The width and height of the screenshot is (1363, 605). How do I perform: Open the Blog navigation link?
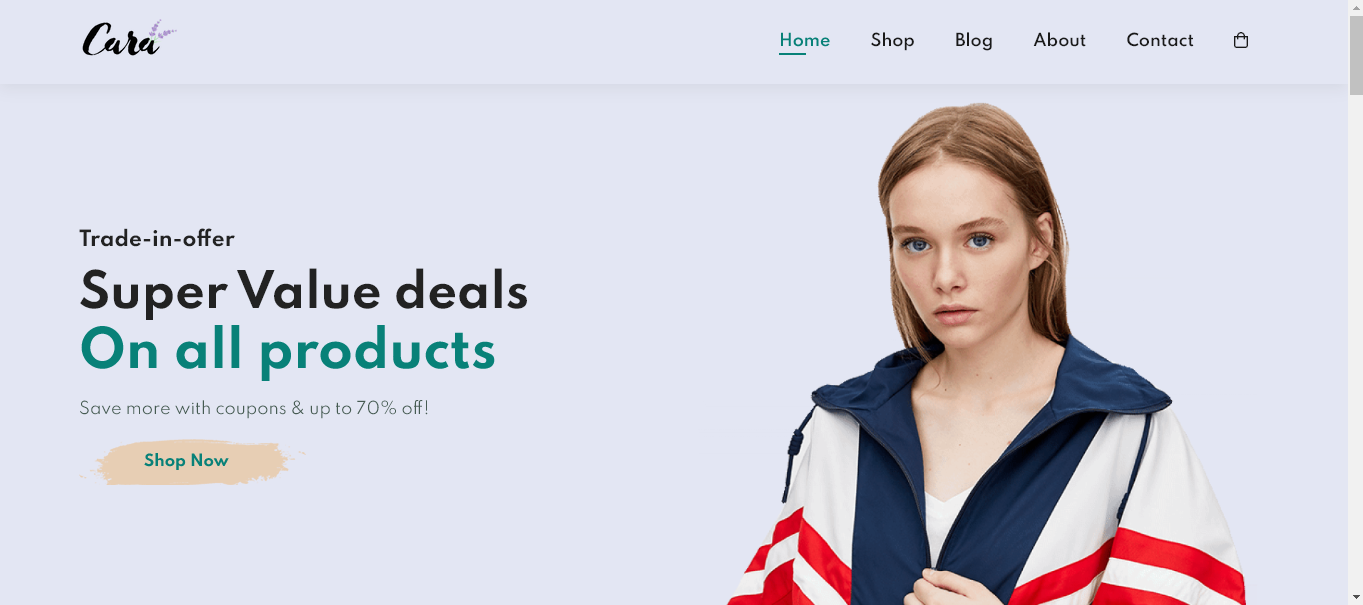click(x=974, y=40)
